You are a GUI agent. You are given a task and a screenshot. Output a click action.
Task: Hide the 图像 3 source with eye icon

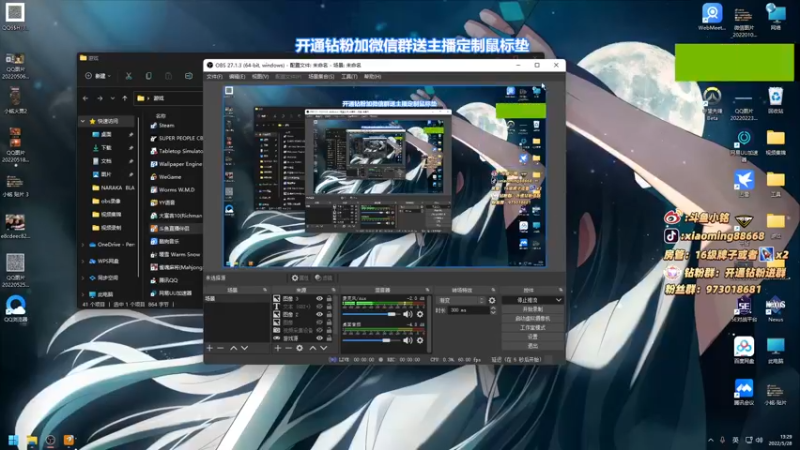click(x=319, y=299)
